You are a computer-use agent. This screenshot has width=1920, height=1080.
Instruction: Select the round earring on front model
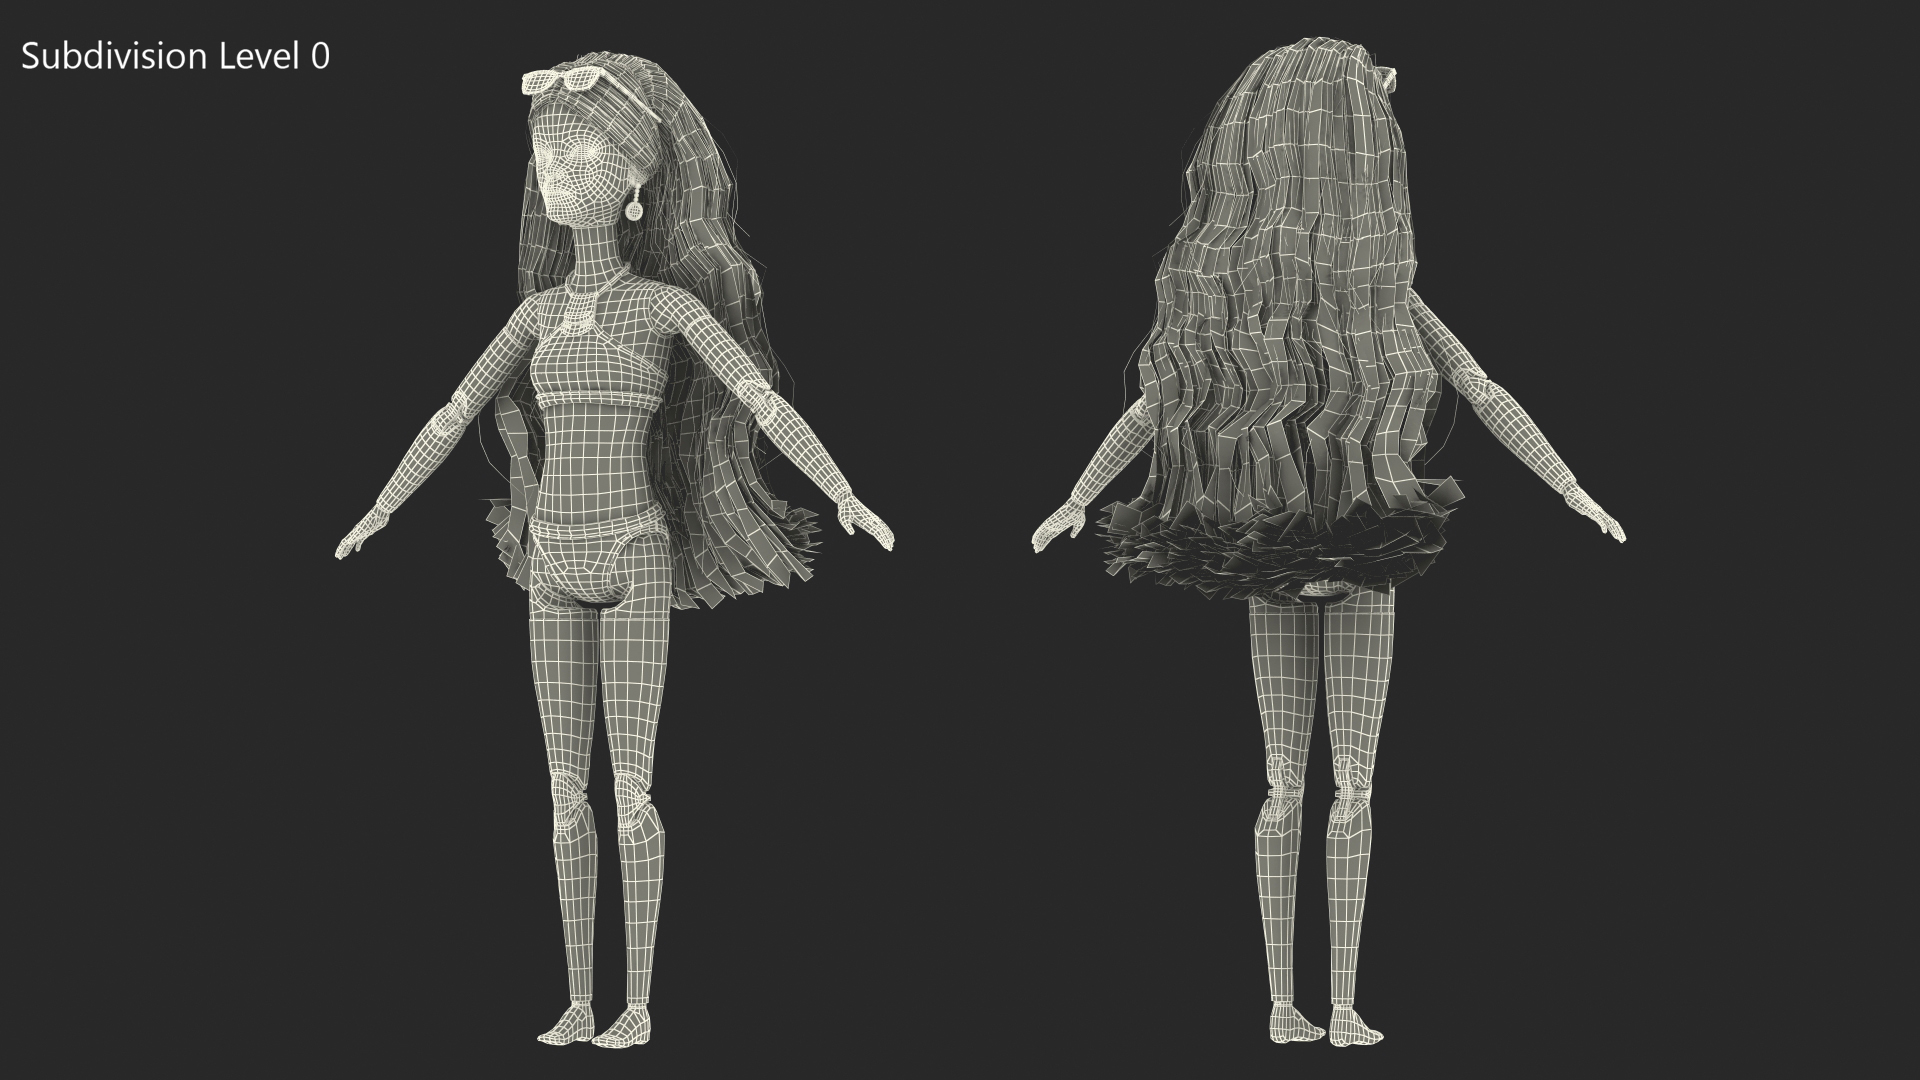click(634, 211)
